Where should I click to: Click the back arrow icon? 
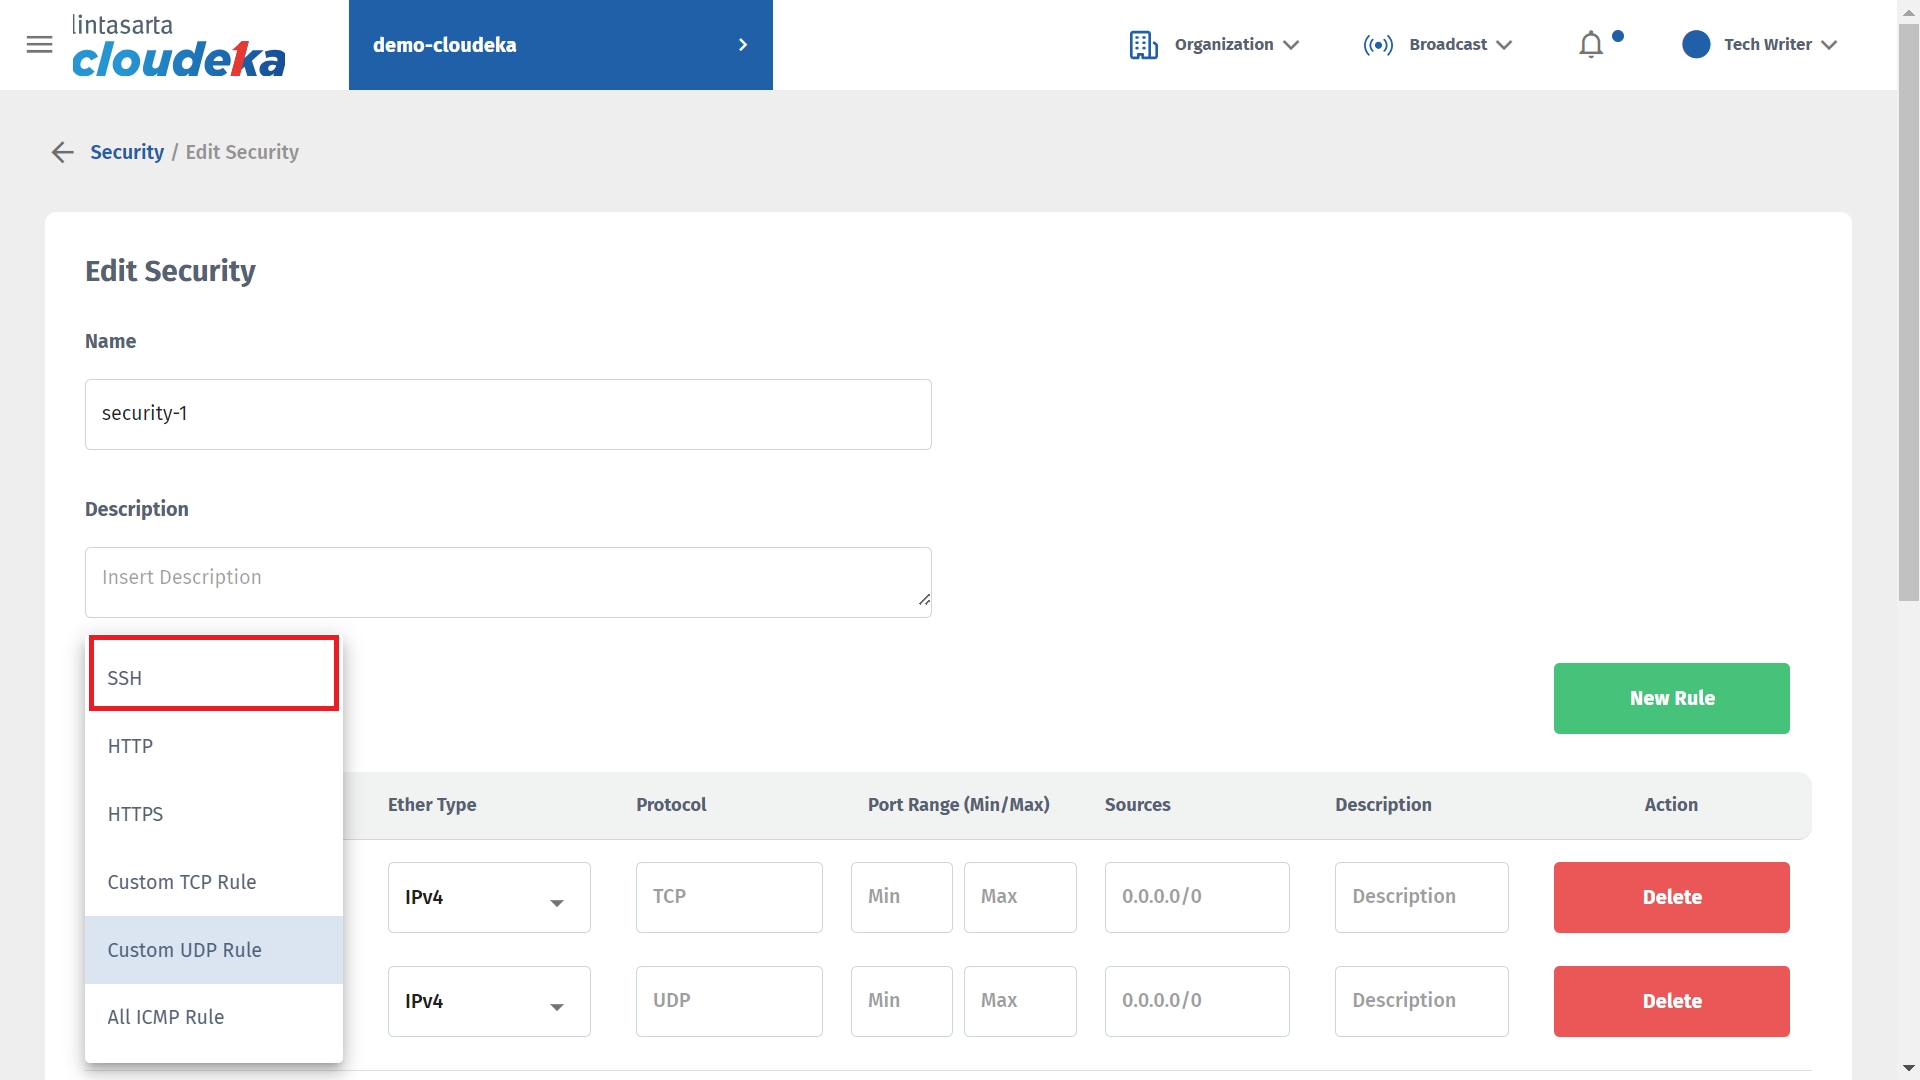pyautogui.click(x=62, y=152)
